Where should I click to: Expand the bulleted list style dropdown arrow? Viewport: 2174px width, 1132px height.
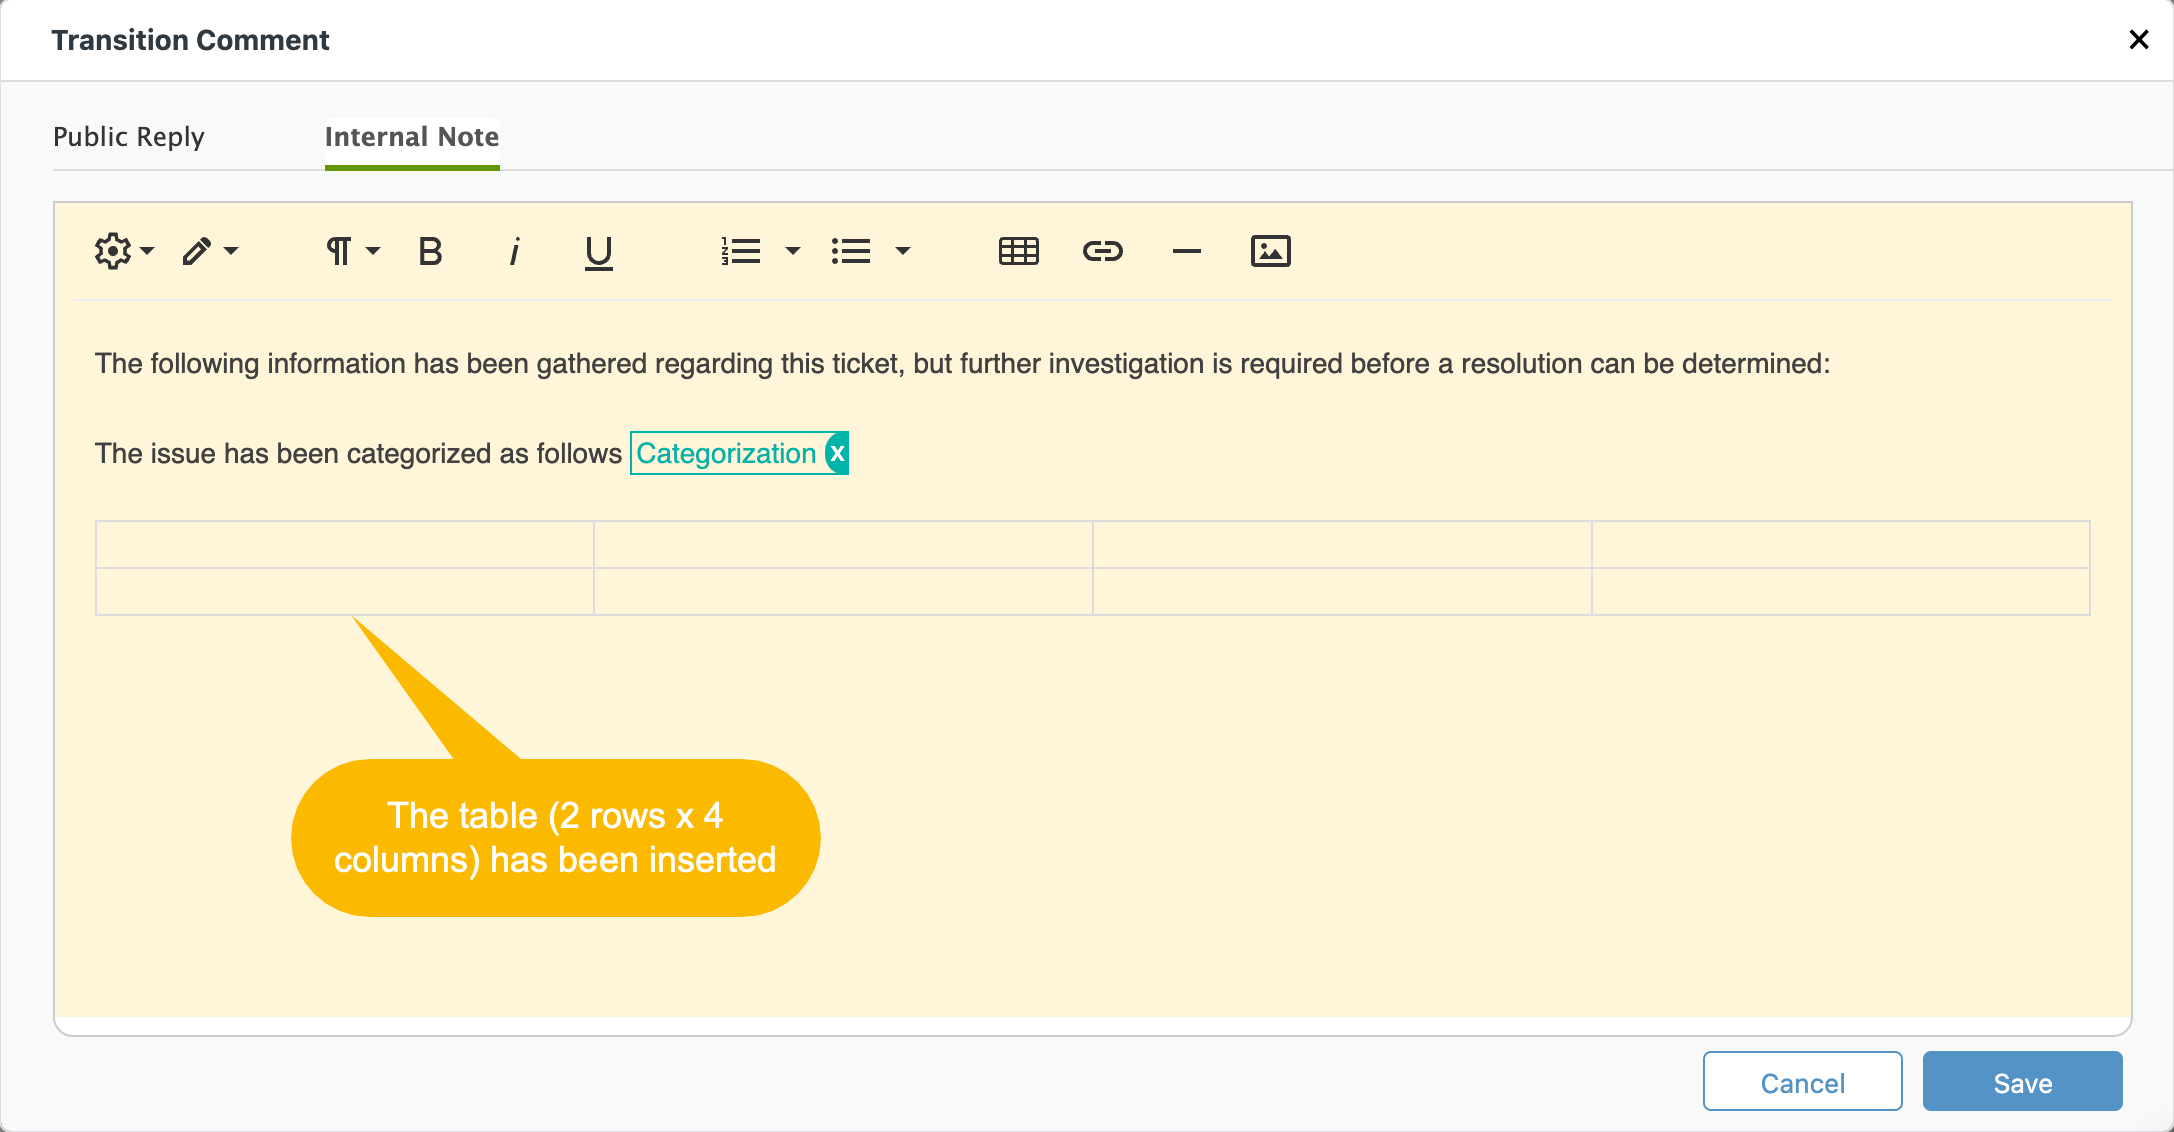(903, 251)
